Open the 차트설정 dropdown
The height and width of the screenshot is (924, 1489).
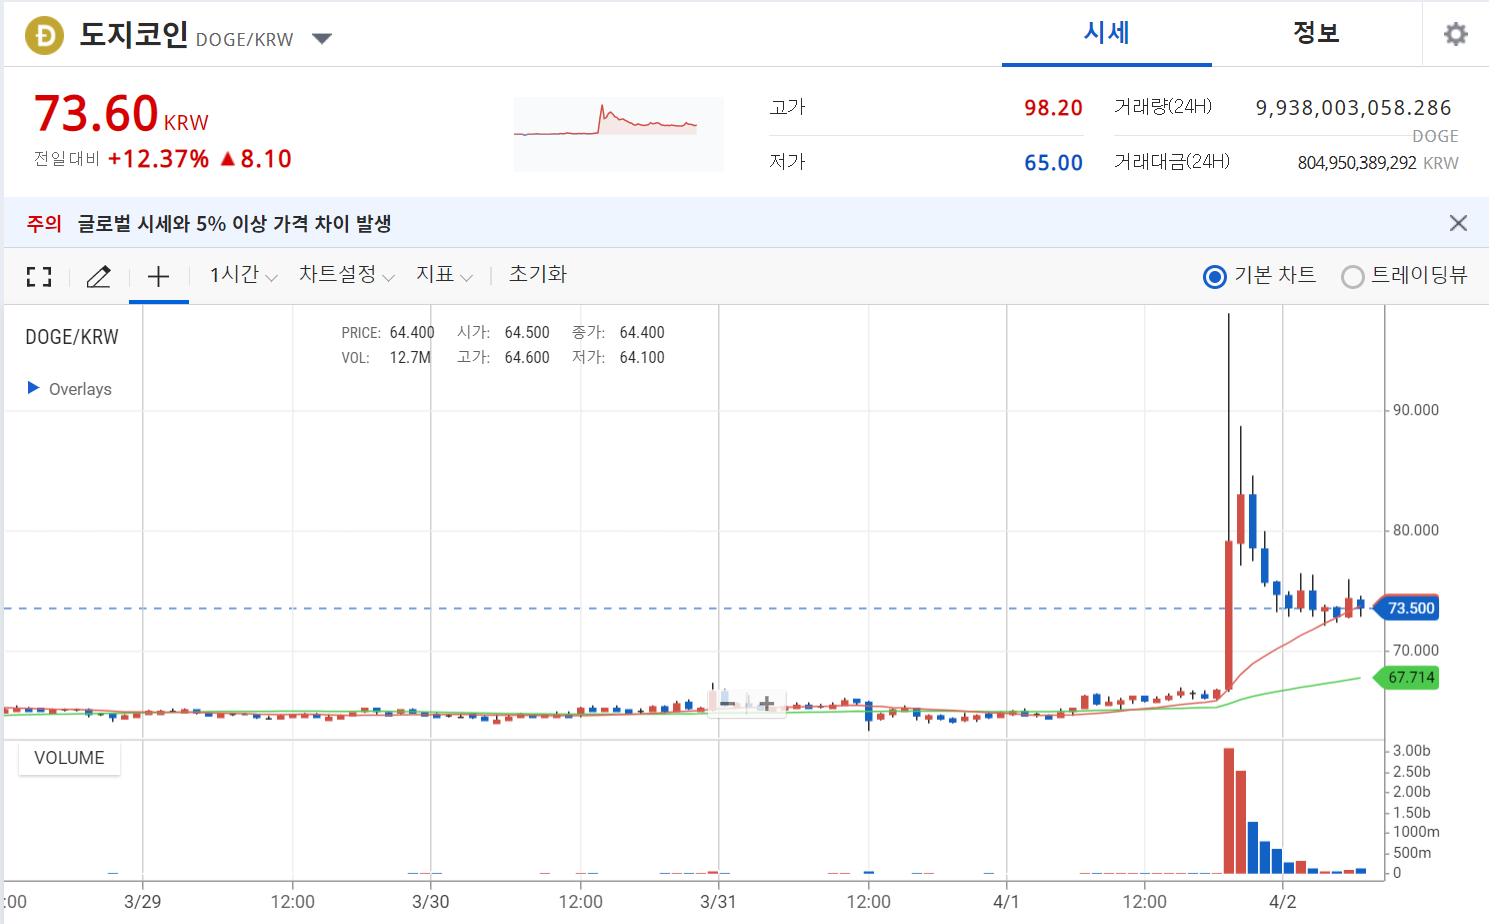click(346, 275)
